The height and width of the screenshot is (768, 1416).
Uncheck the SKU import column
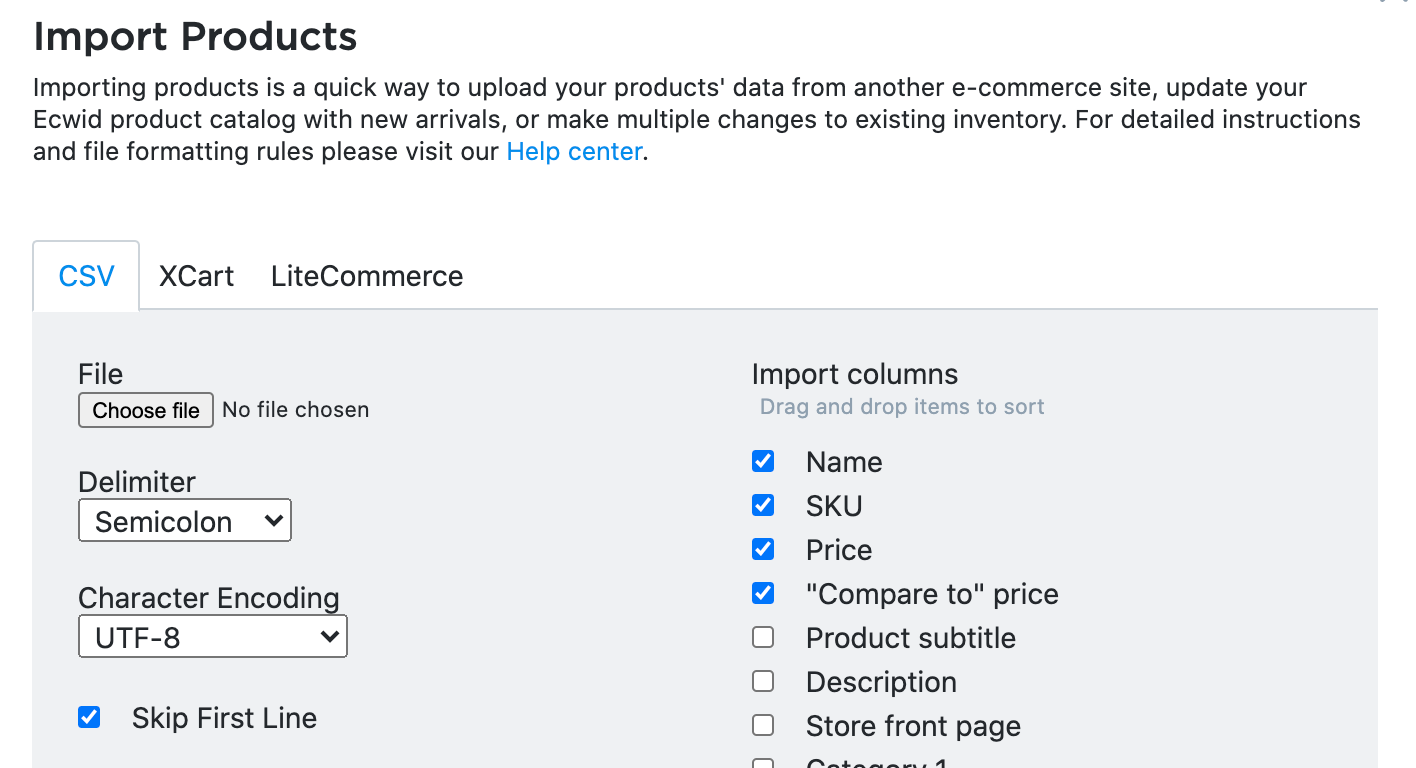point(763,505)
